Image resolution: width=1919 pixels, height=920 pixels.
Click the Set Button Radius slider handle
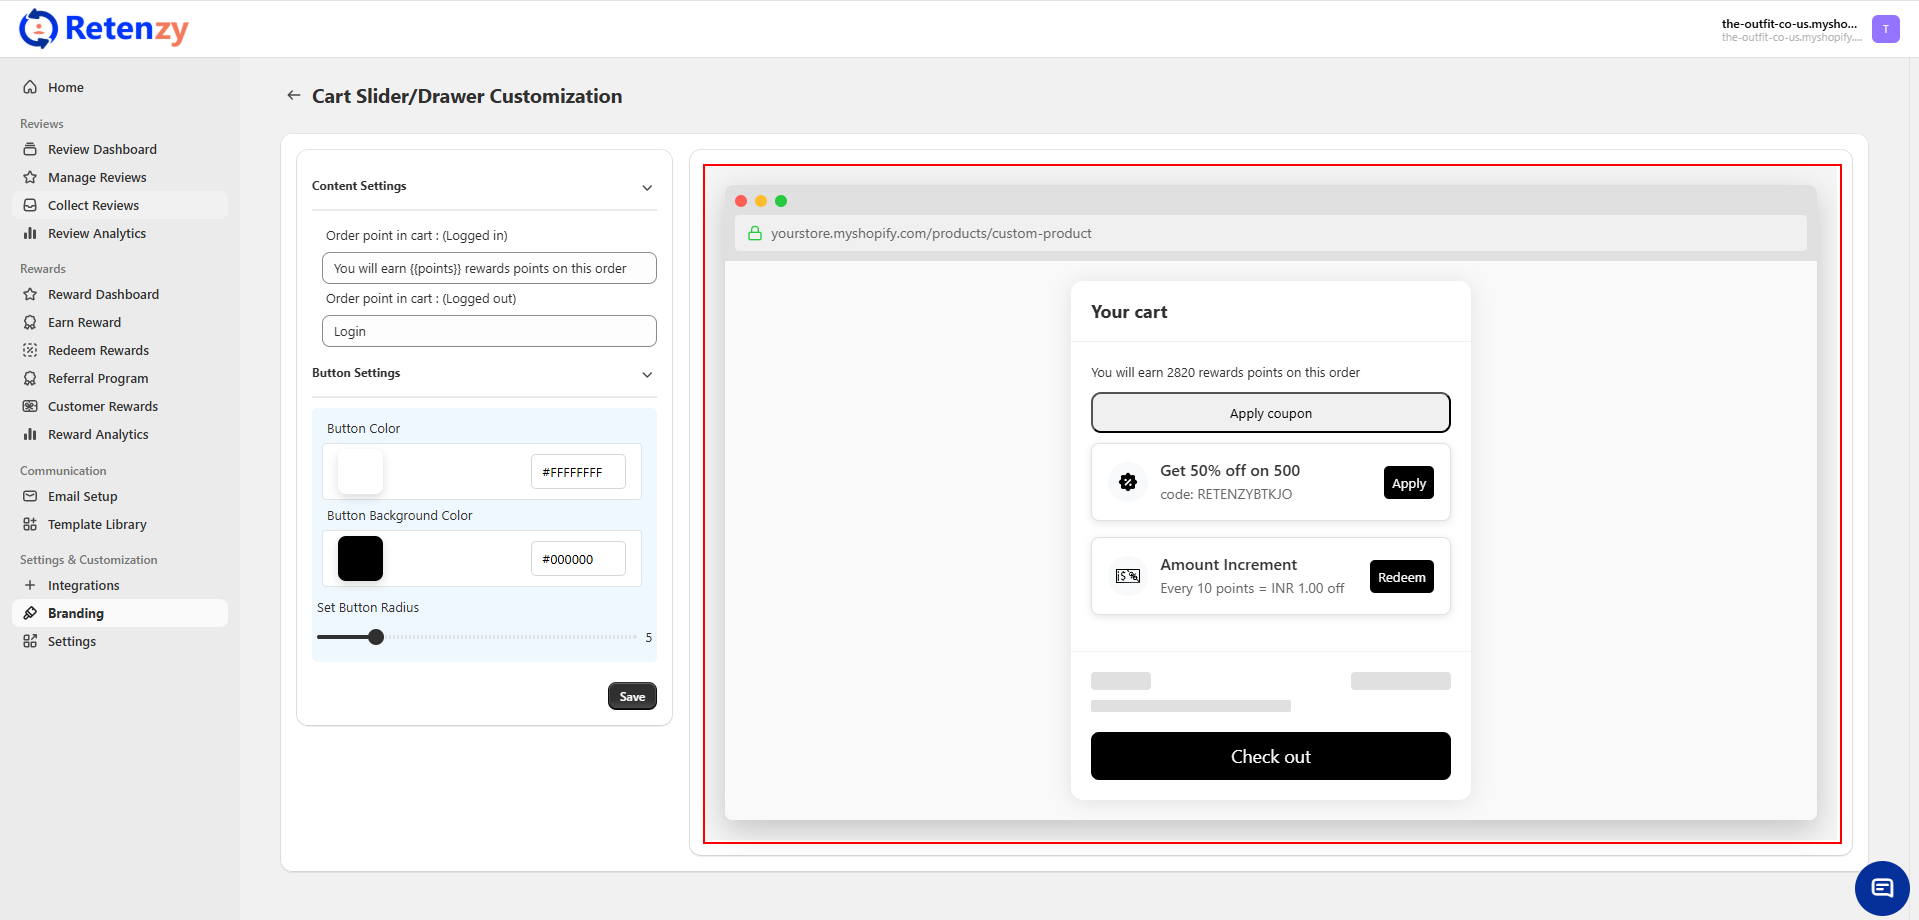click(376, 637)
